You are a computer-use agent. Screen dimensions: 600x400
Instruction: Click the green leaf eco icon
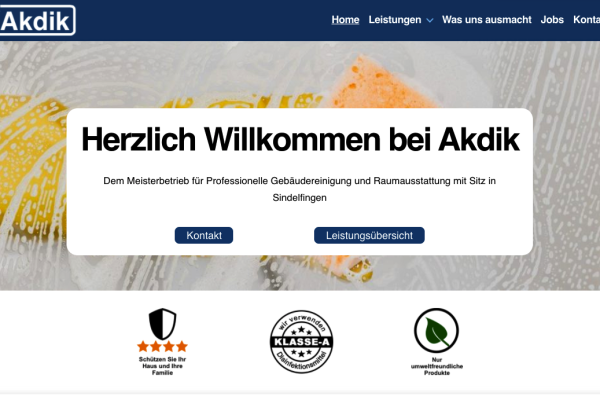click(436, 330)
